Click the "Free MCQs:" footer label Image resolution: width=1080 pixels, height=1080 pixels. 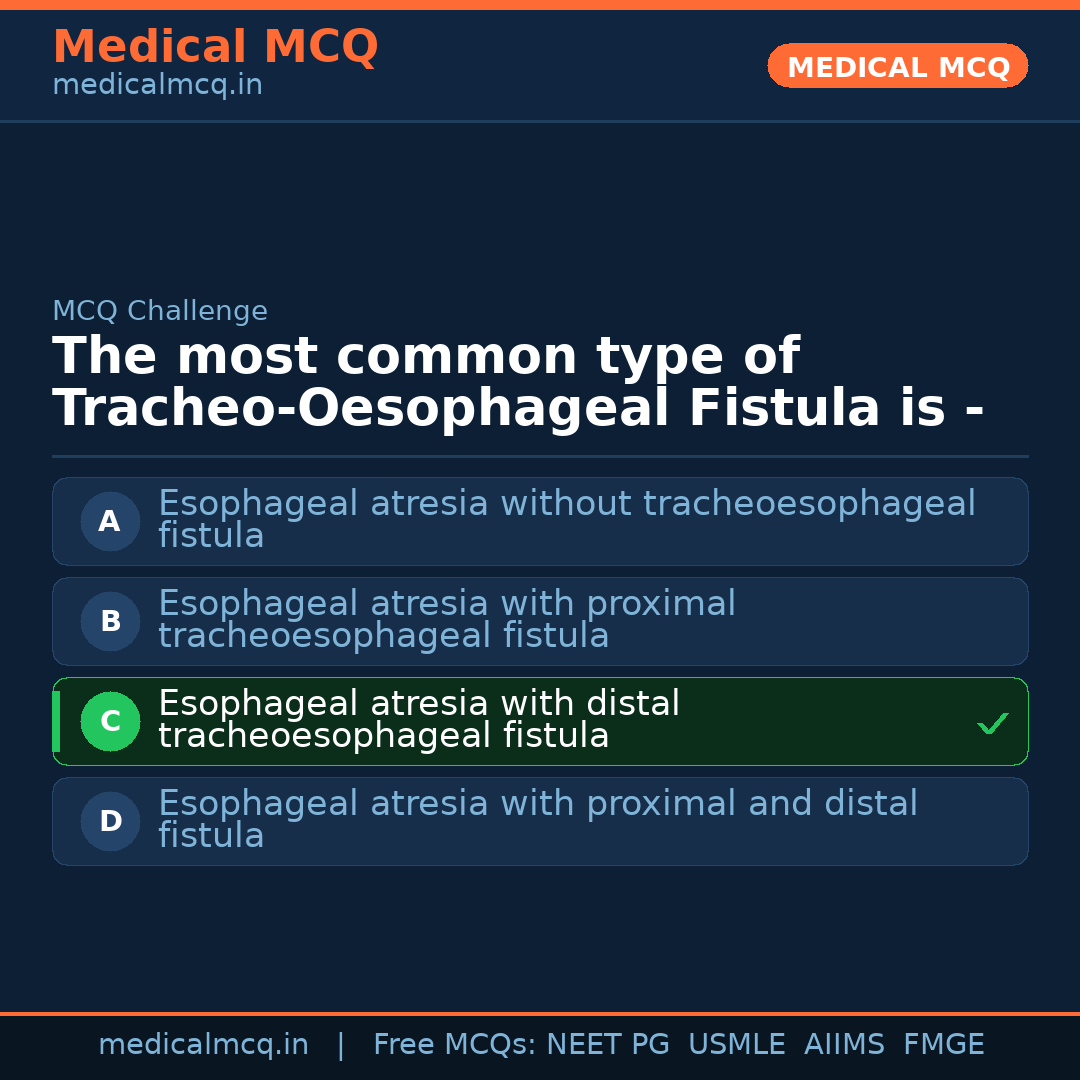pos(454,1045)
